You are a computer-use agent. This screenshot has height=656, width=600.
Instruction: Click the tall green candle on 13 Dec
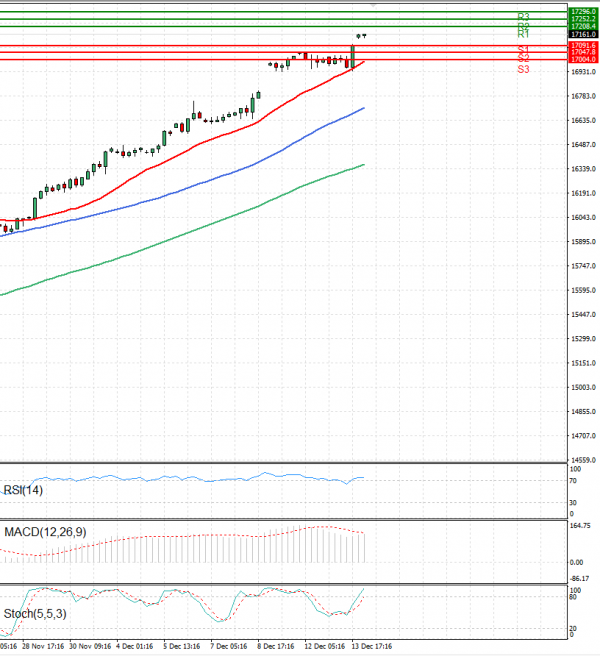[353, 56]
